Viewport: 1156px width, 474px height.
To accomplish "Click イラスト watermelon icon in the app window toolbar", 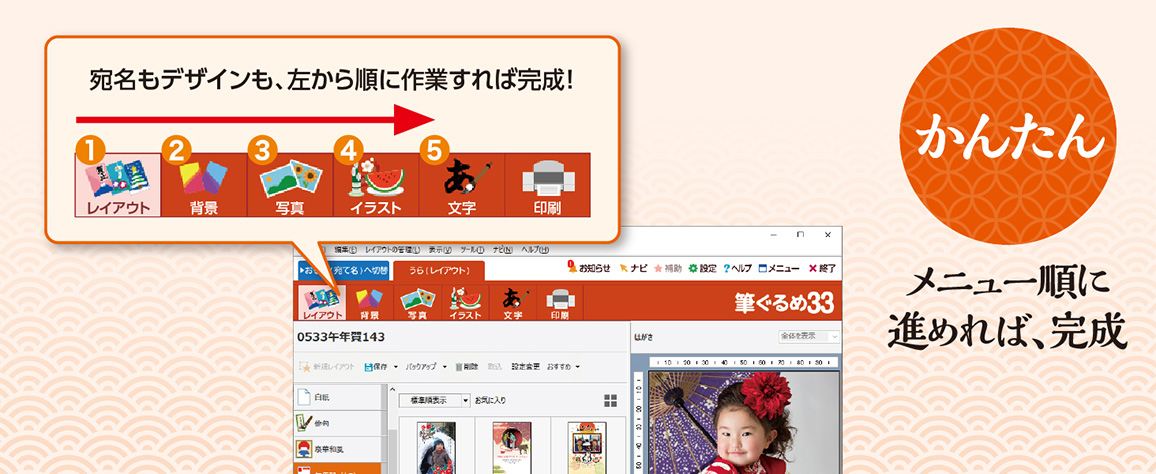I will 466,302.
